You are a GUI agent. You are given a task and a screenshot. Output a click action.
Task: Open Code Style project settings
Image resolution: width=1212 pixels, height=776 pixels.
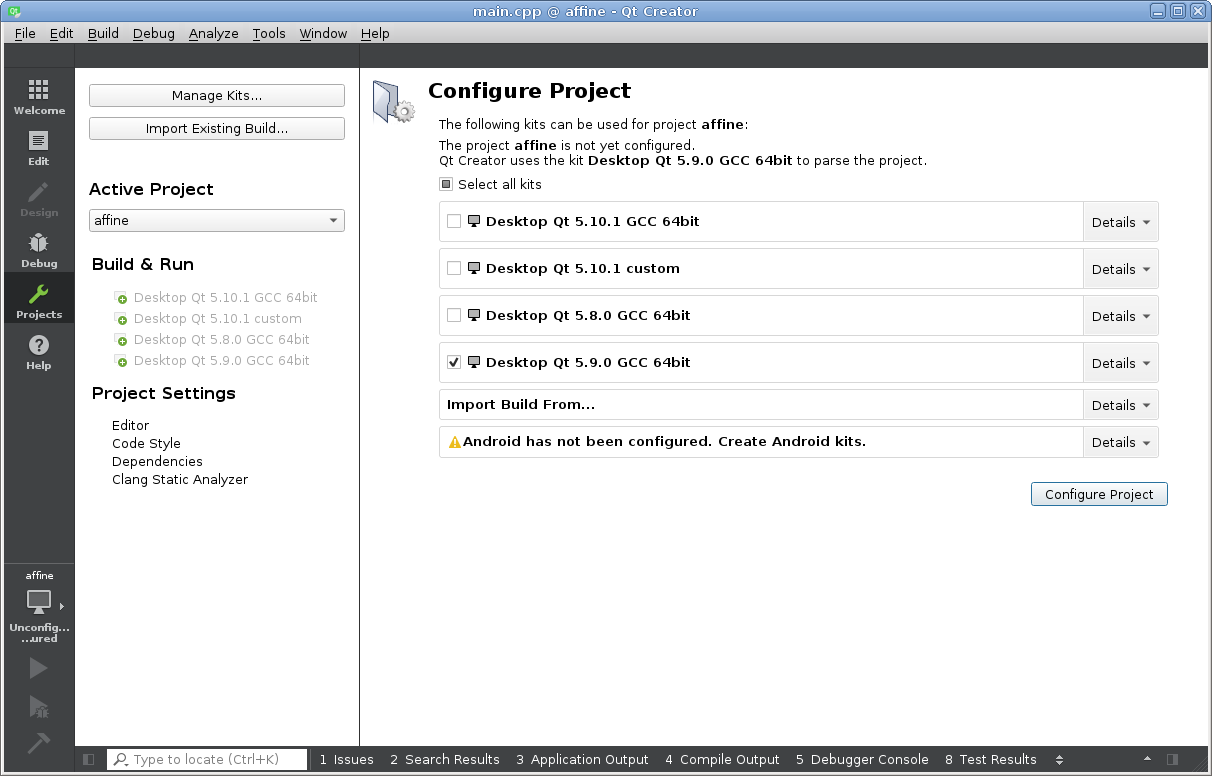click(x=146, y=444)
